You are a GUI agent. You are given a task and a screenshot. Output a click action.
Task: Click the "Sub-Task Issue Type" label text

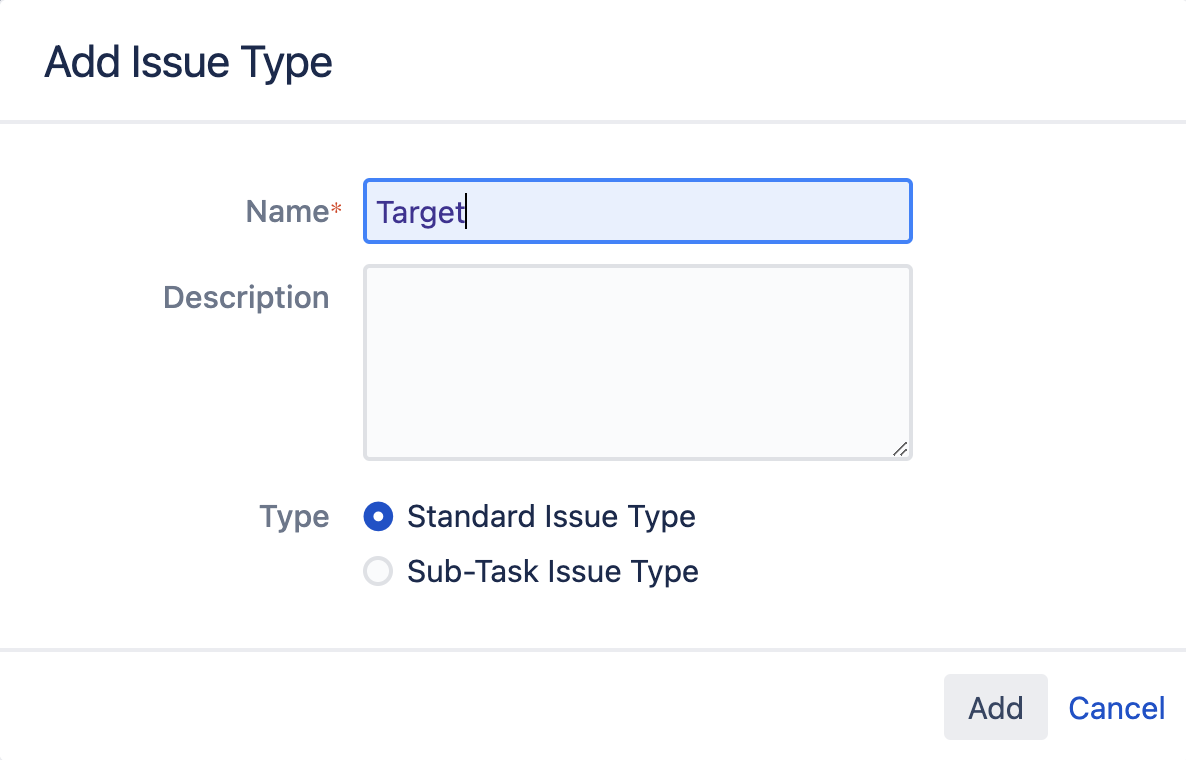click(x=552, y=572)
